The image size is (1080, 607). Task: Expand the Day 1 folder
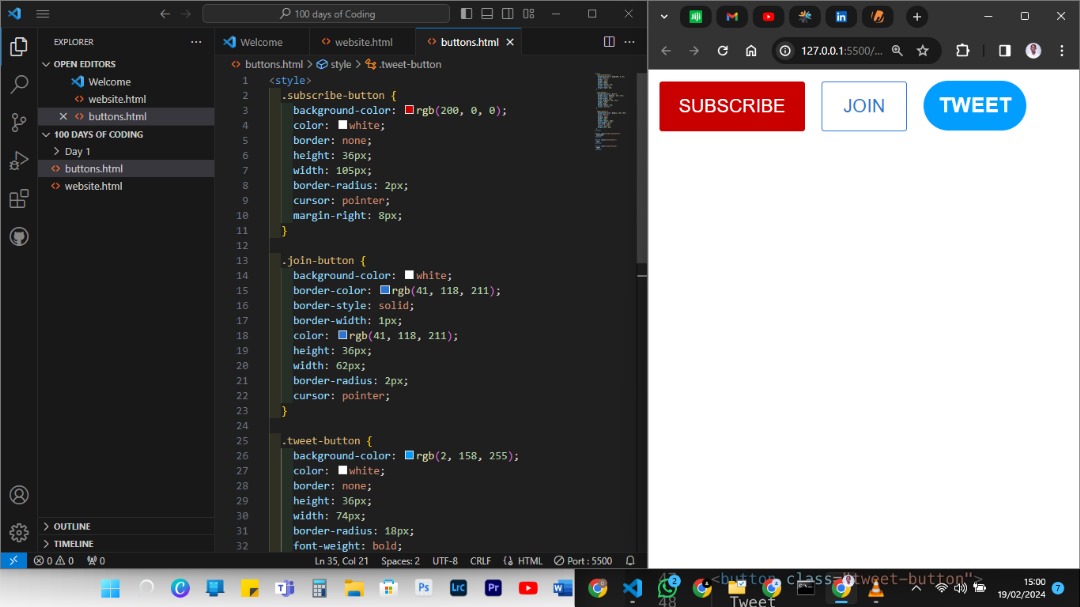pyautogui.click(x=77, y=152)
